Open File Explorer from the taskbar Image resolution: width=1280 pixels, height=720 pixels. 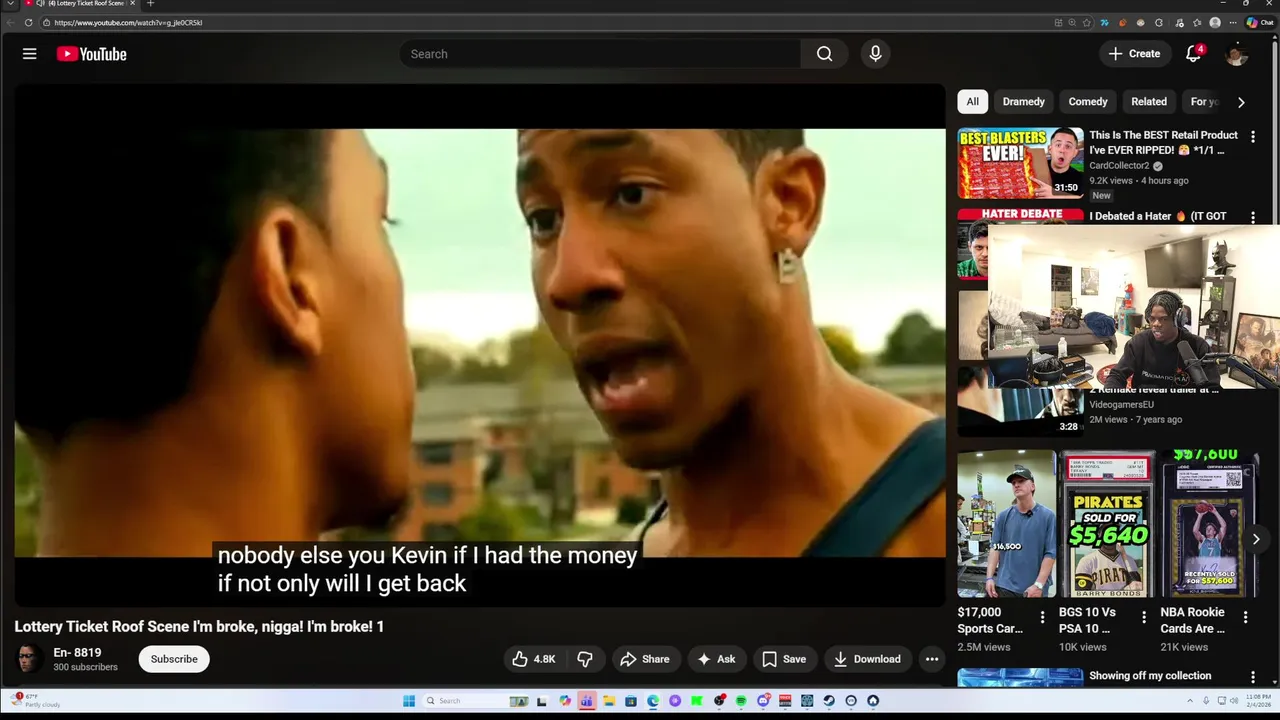pos(608,701)
